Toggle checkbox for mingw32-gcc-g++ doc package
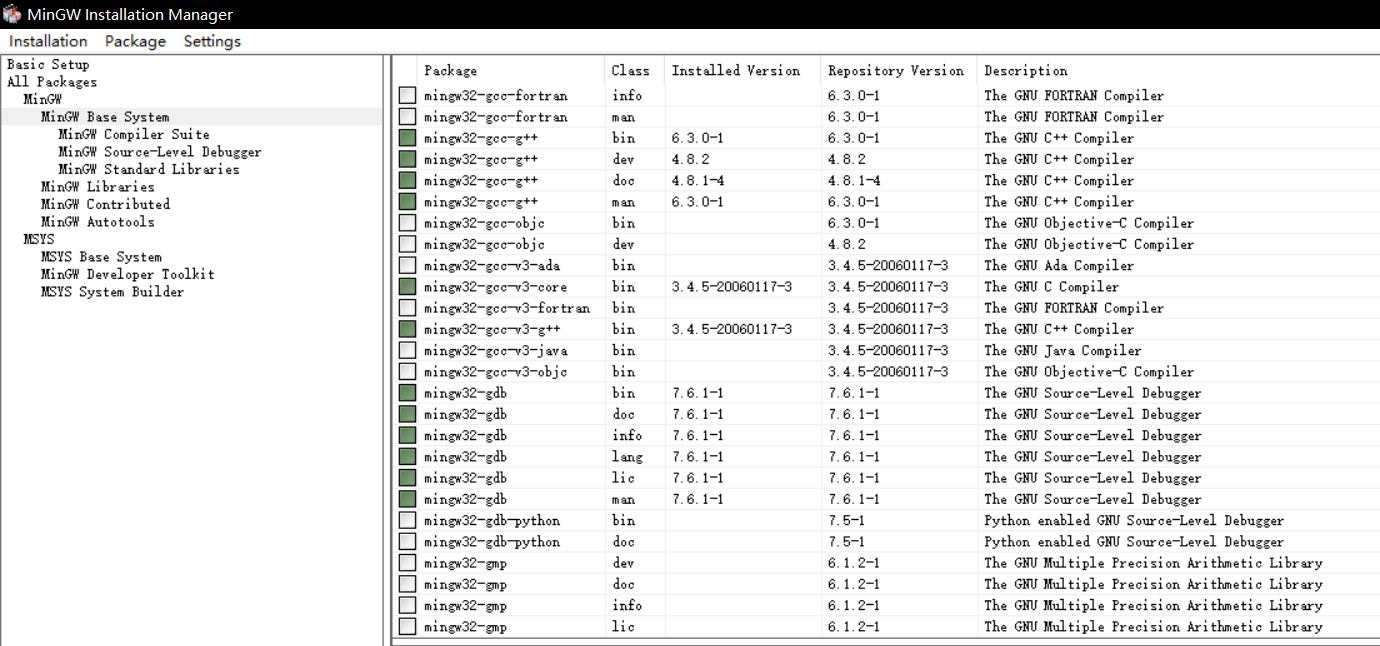The height and width of the screenshot is (646, 1380). [x=407, y=181]
